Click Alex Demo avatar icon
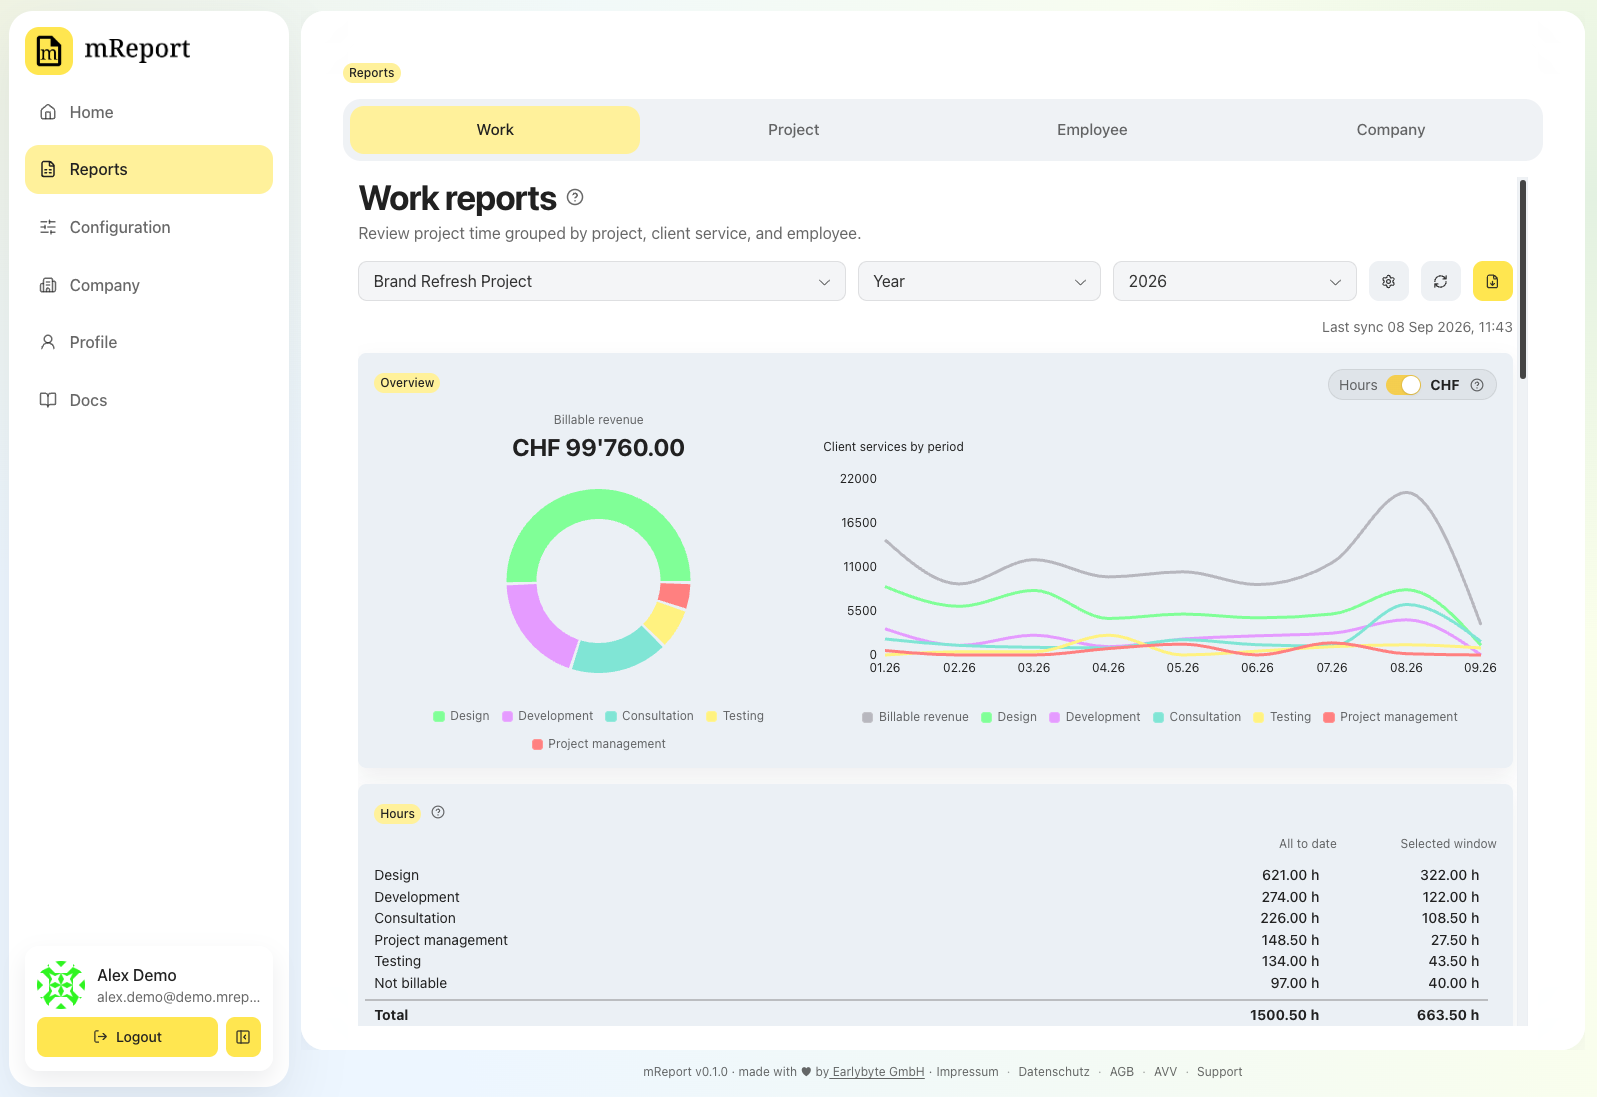This screenshot has width=1597, height=1097. (61, 985)
